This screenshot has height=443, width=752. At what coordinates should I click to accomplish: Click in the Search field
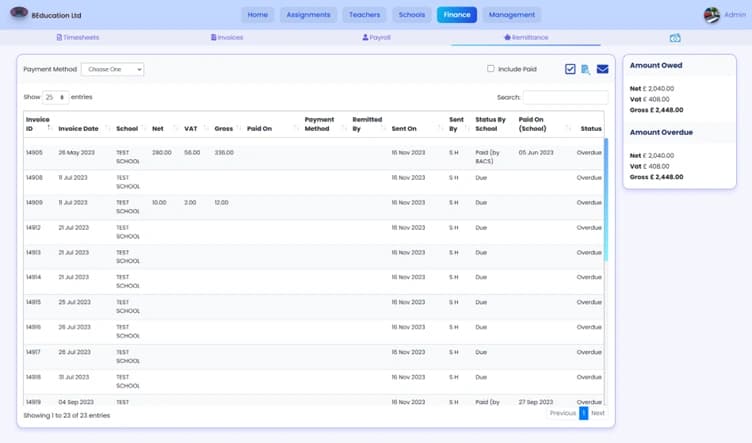[x=565, y=97]
